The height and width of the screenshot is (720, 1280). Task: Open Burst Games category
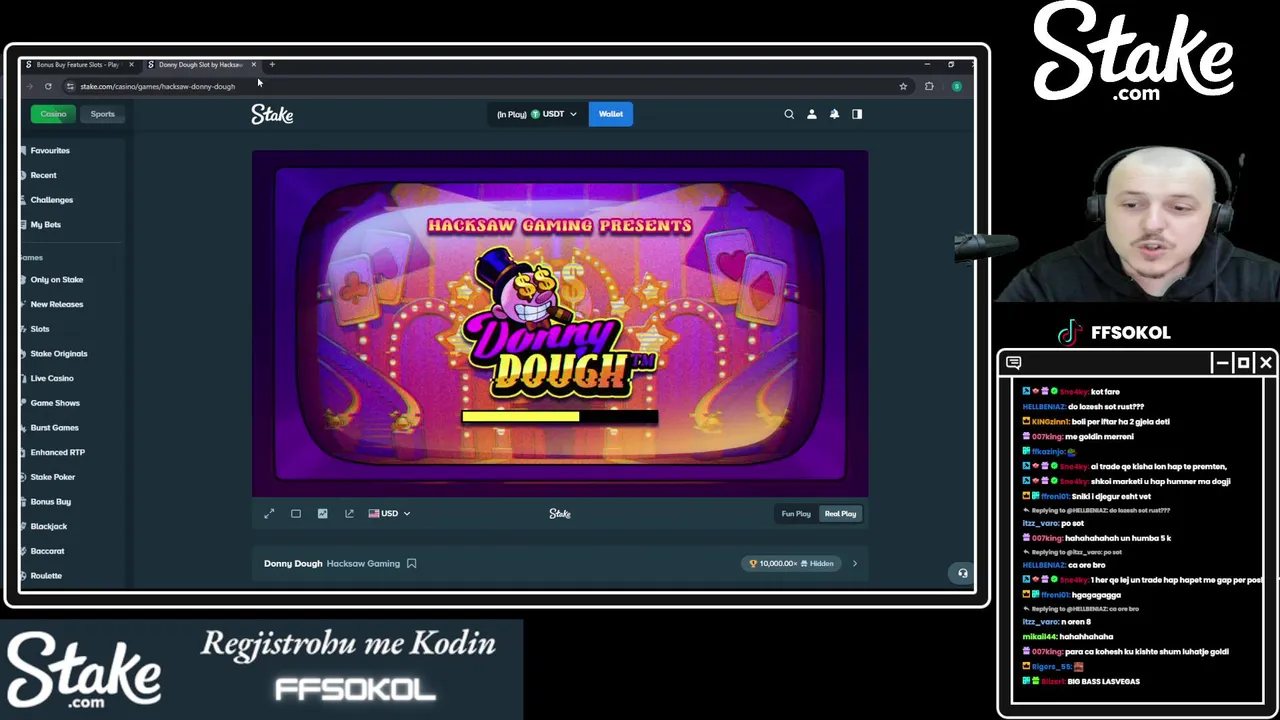tap(54, 428)
